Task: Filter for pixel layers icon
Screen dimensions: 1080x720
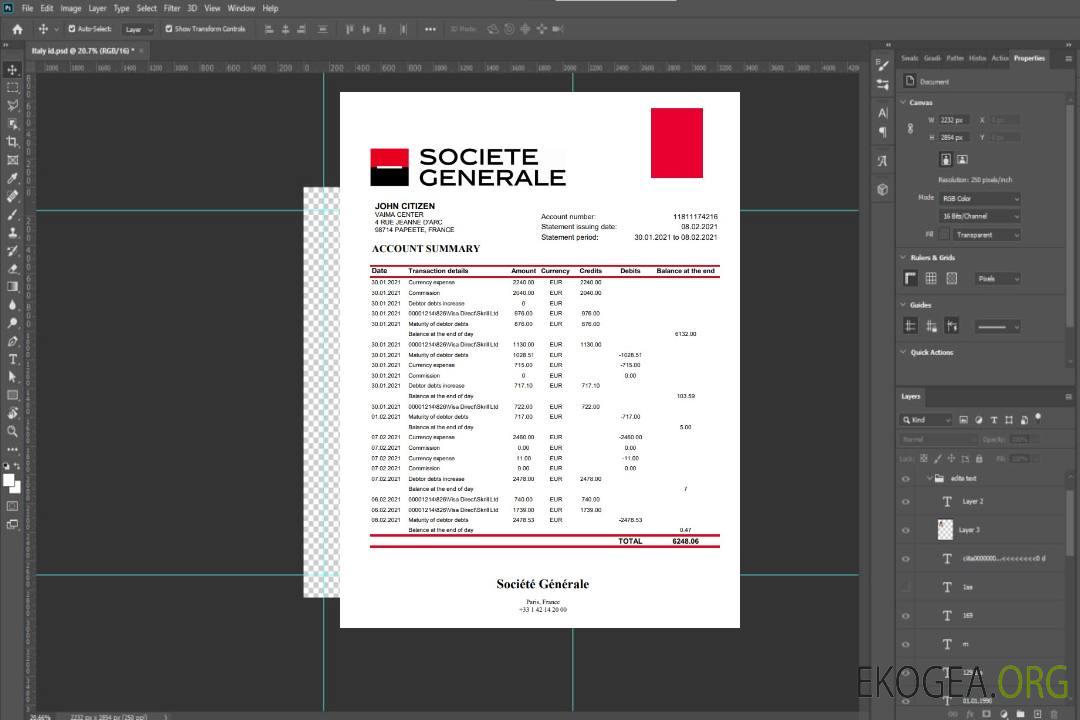Action: (964, 420)
